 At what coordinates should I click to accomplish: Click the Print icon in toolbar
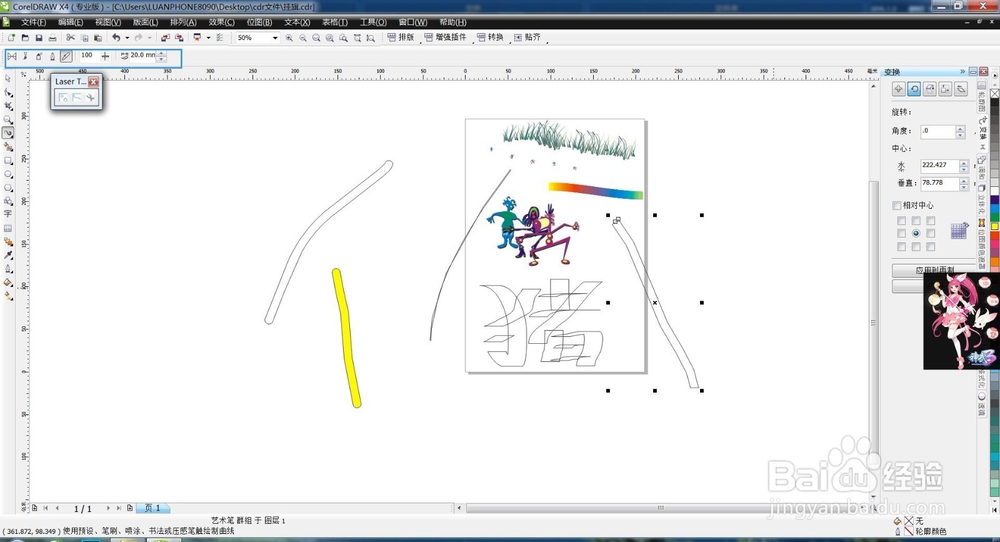[52, 38]
